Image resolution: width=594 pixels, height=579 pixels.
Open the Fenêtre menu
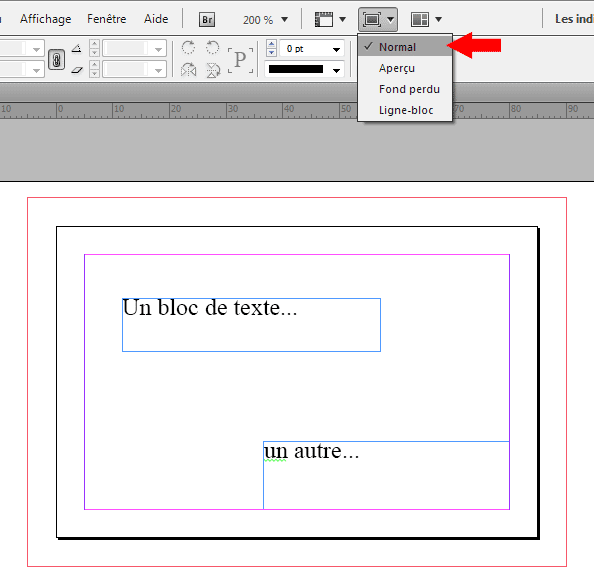tap(106, 19)
